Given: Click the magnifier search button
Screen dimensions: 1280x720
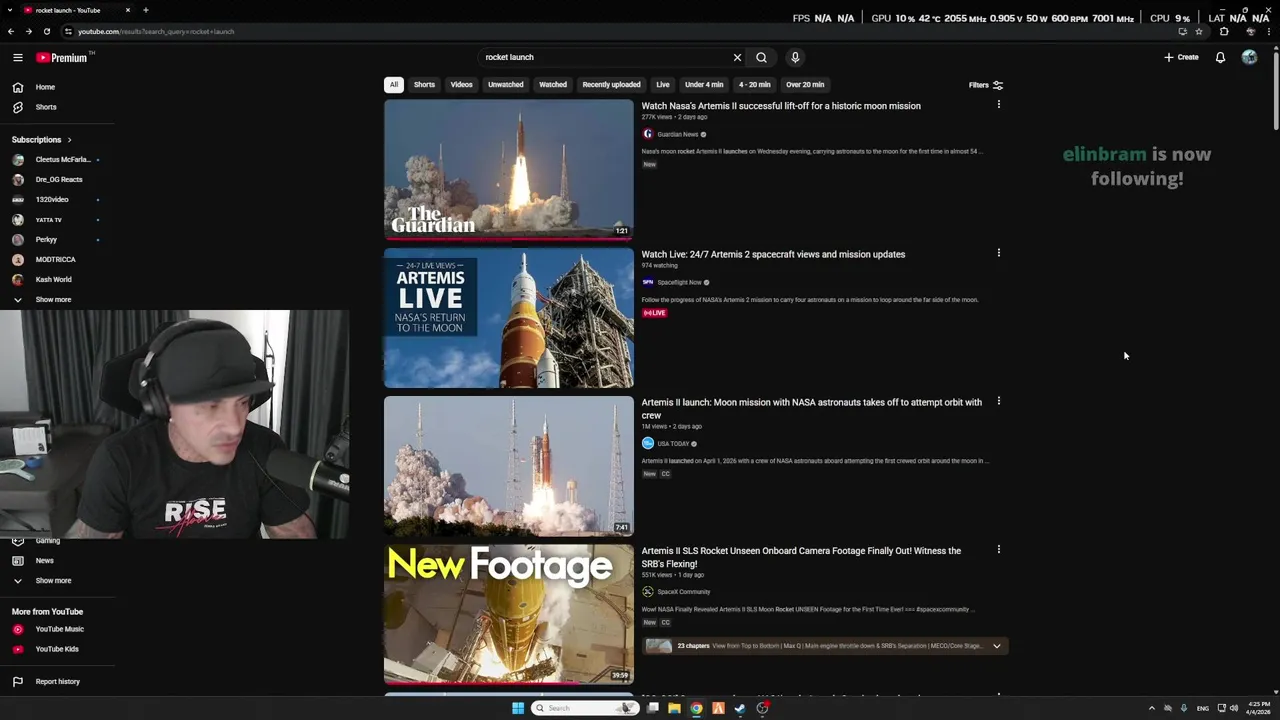Looking at the screenshot, I should (761, 58).
